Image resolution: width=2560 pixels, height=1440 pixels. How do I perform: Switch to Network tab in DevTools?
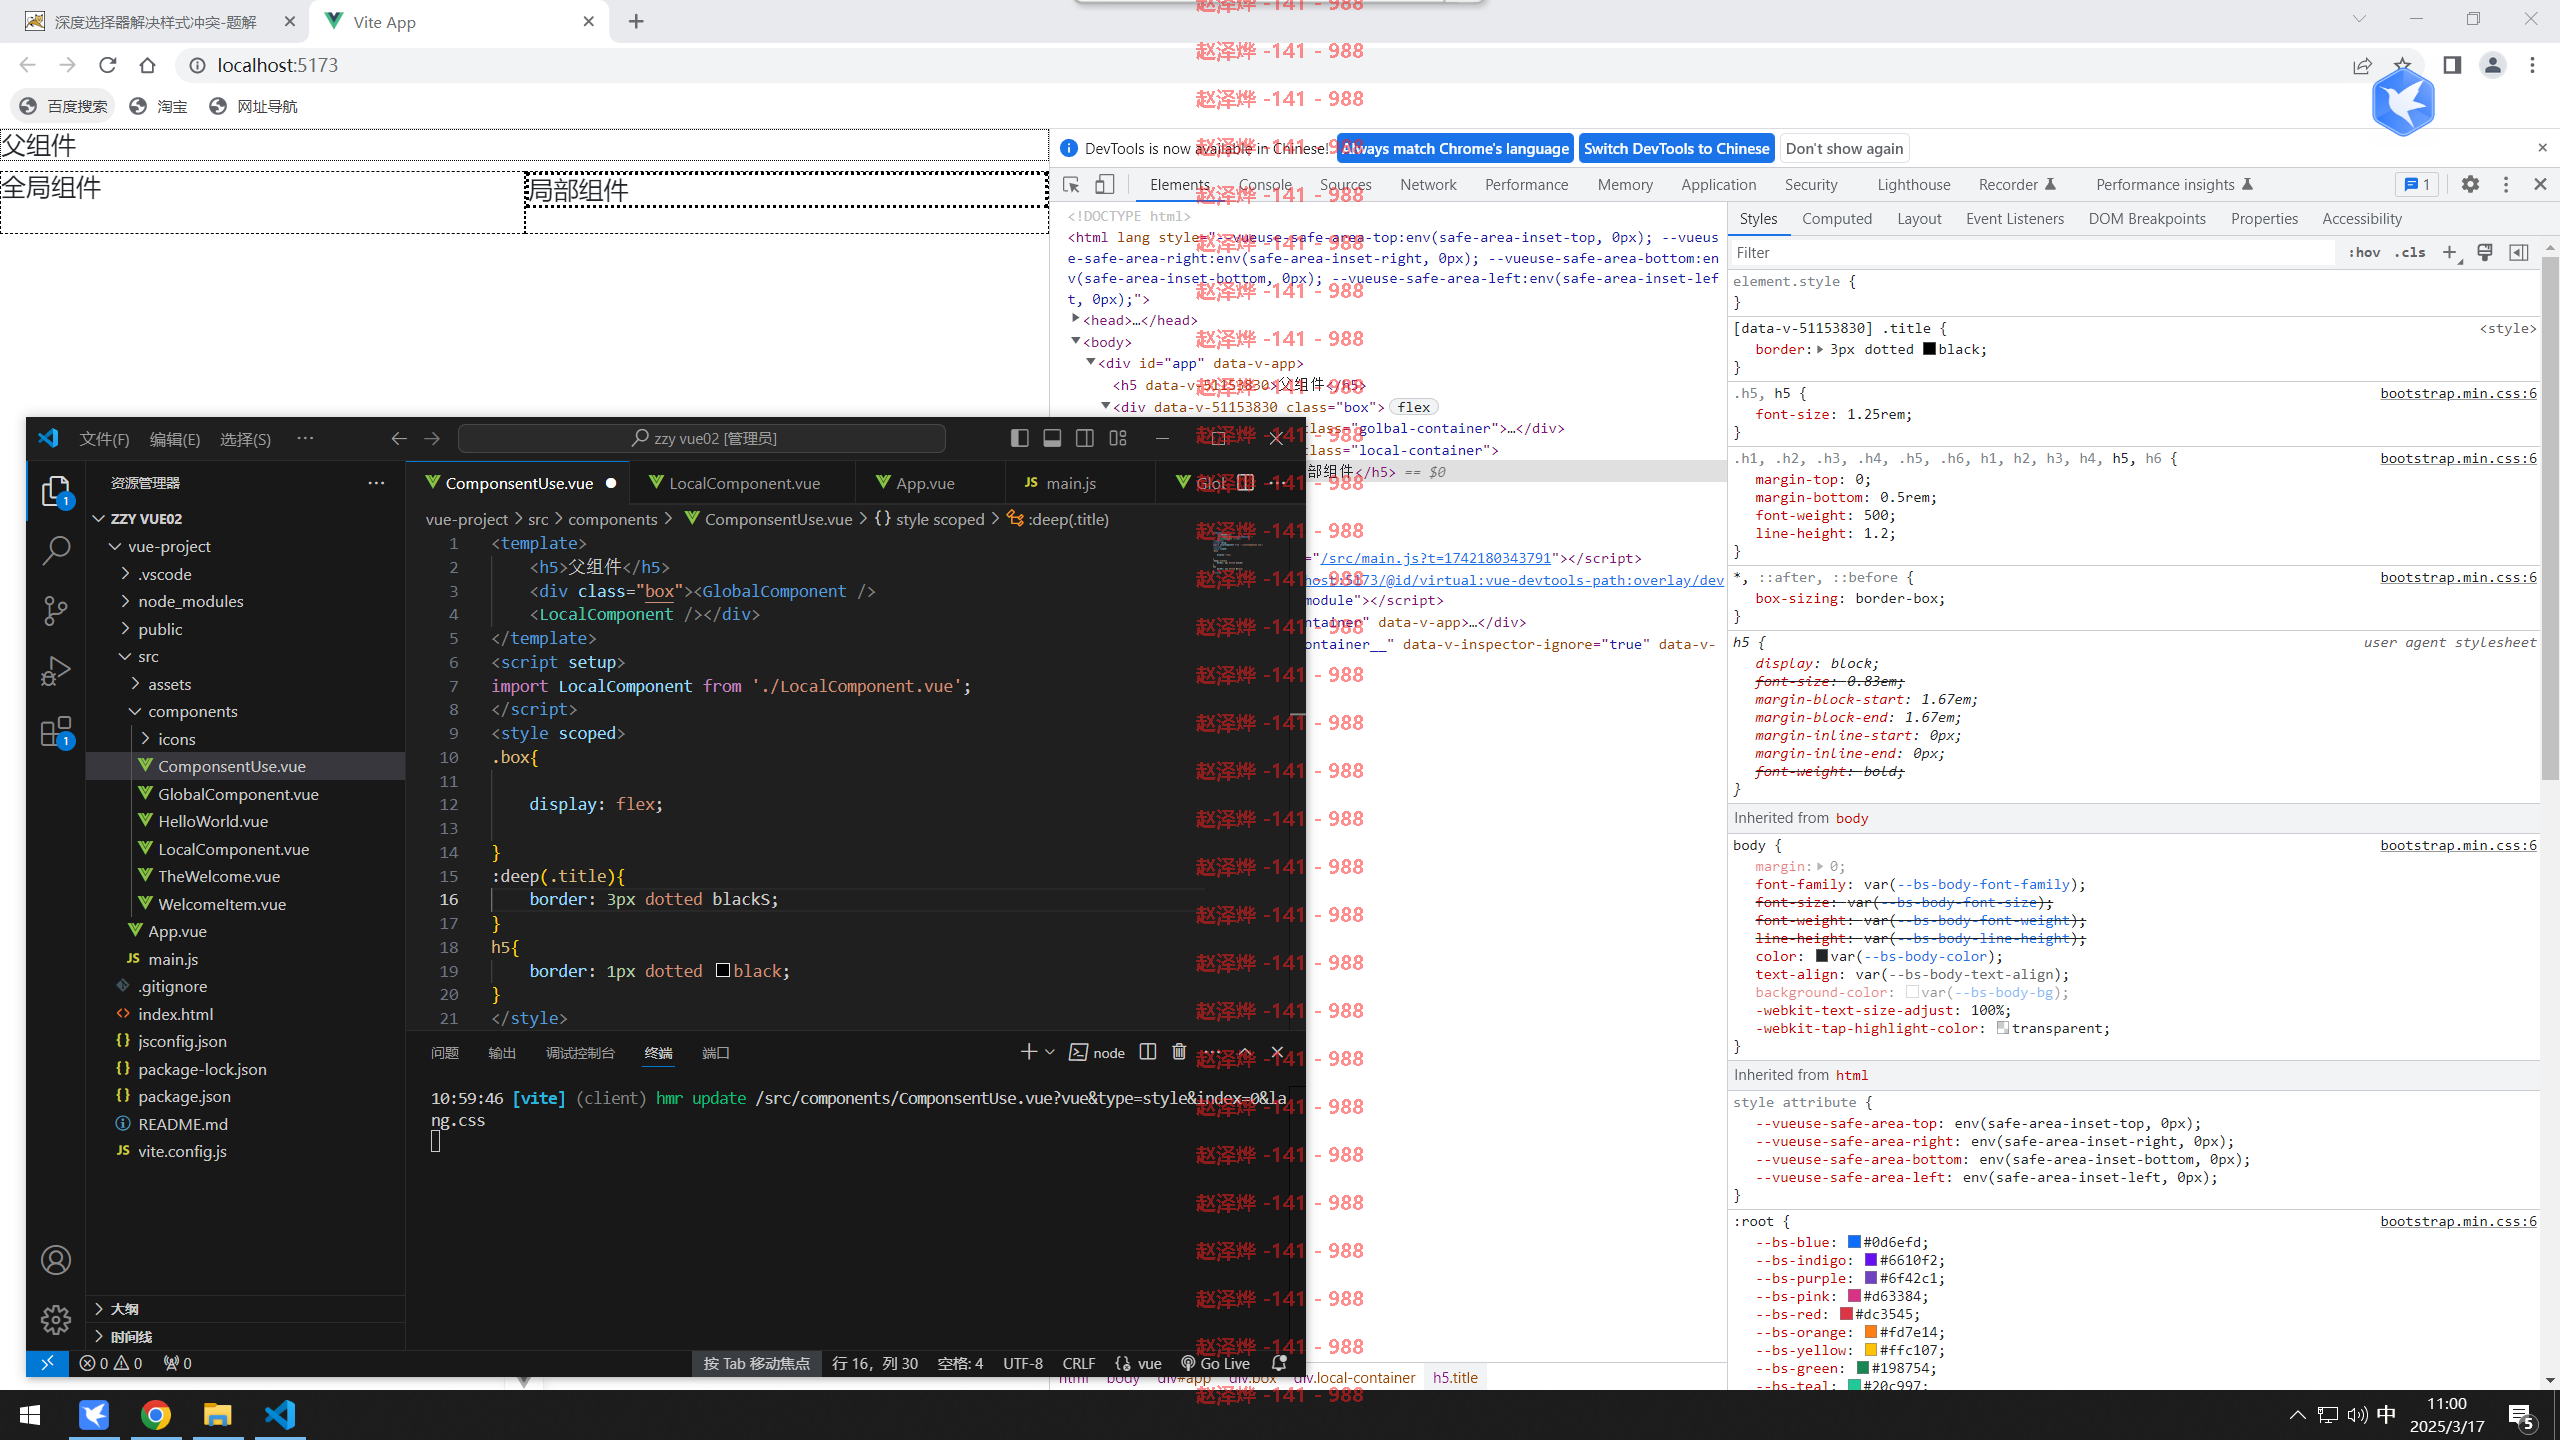[1428, 185]
